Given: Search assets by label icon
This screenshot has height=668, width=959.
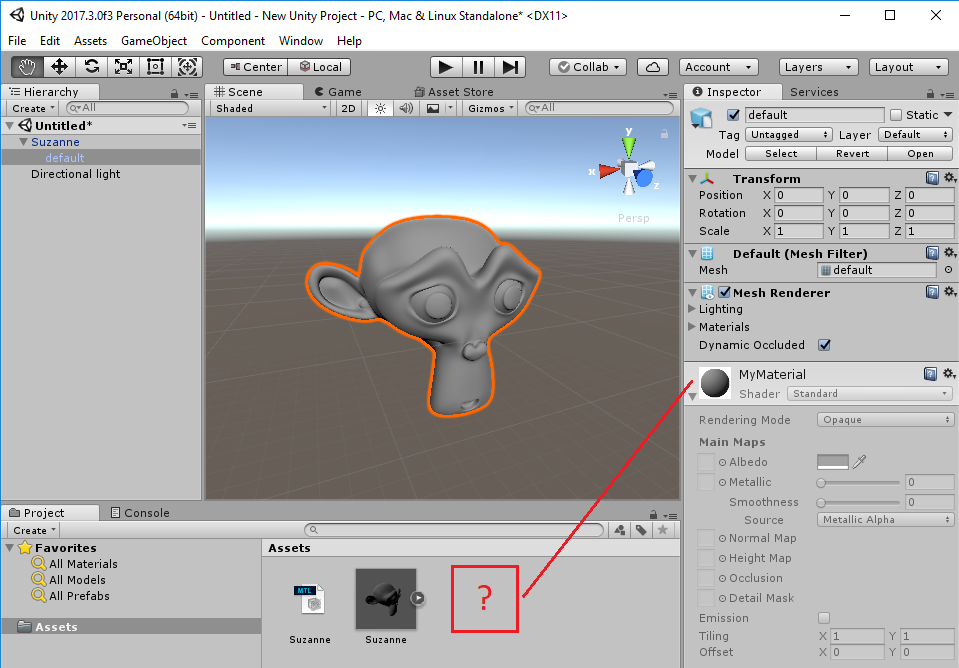Looking at the screenshot, I should pos(641,530).
